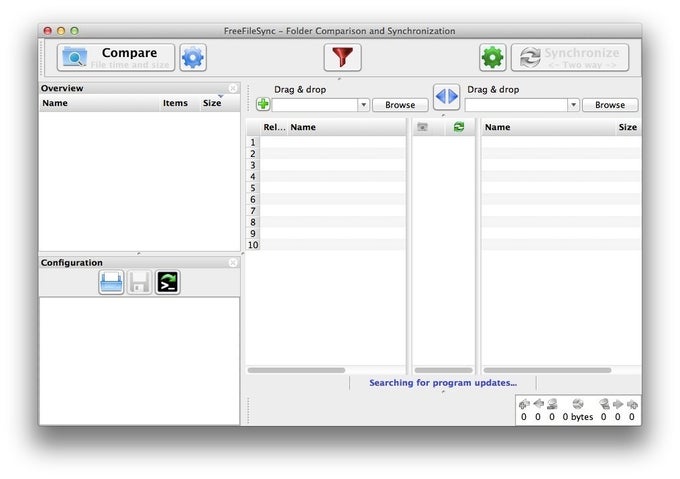This screenshot has height=479, width=680.
Task: Close the Configuration panel
Action: 233,263
